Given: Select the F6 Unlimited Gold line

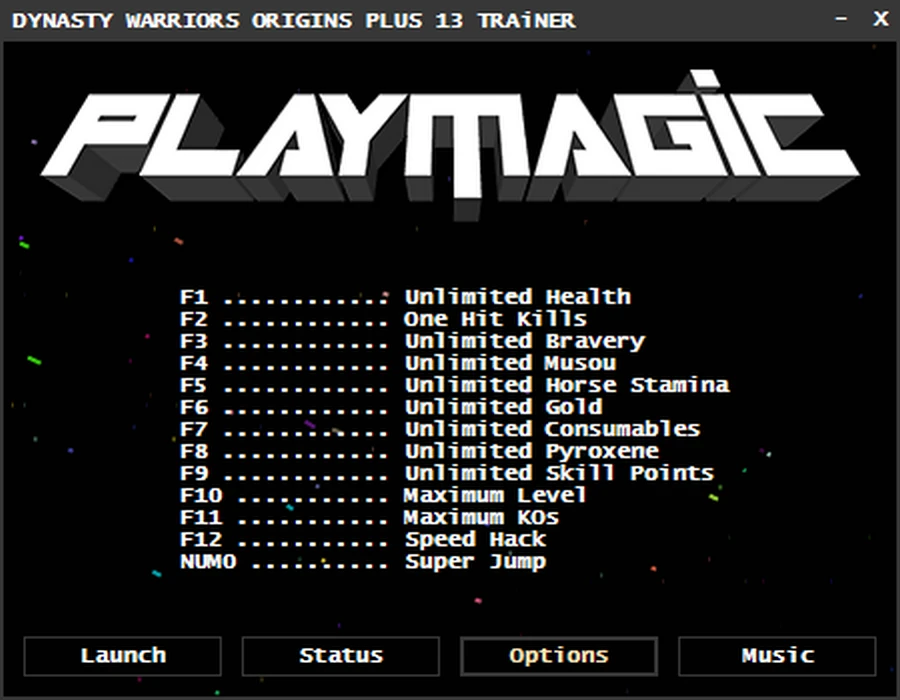Looking at the screenshot, I should pyautogui.click(x=391, y=407).
